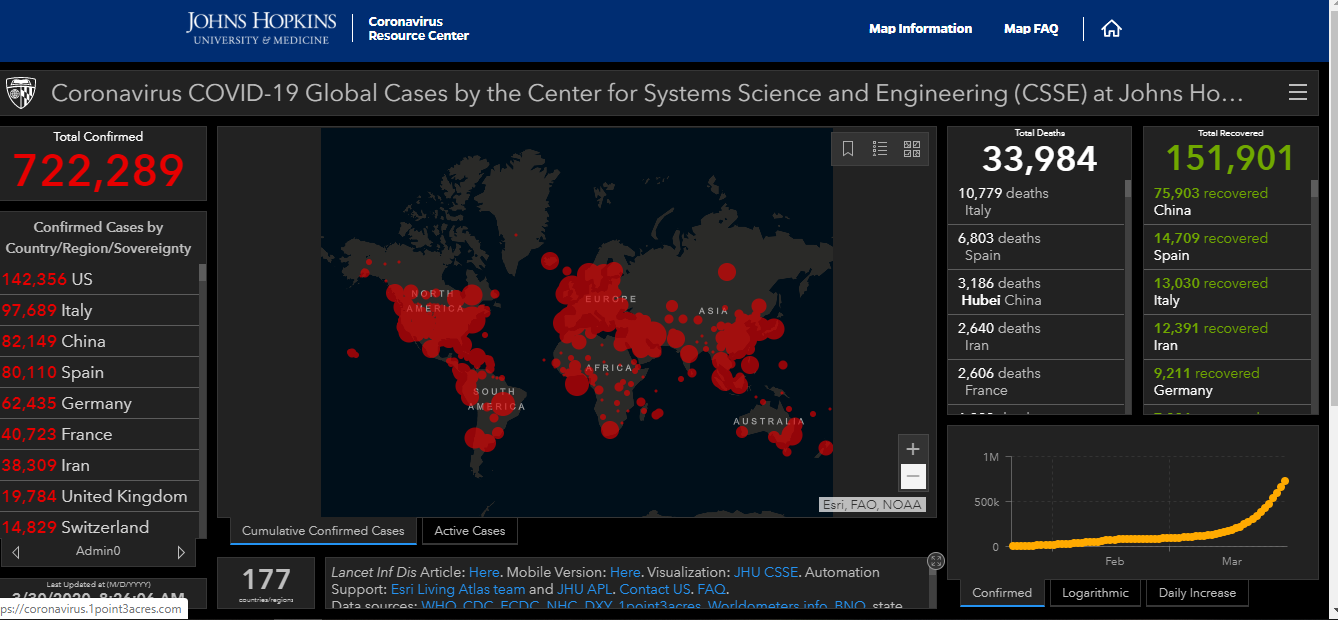
Task: Select the '38,309 Iran' confirmed row
Action: [x=99, y=465]
